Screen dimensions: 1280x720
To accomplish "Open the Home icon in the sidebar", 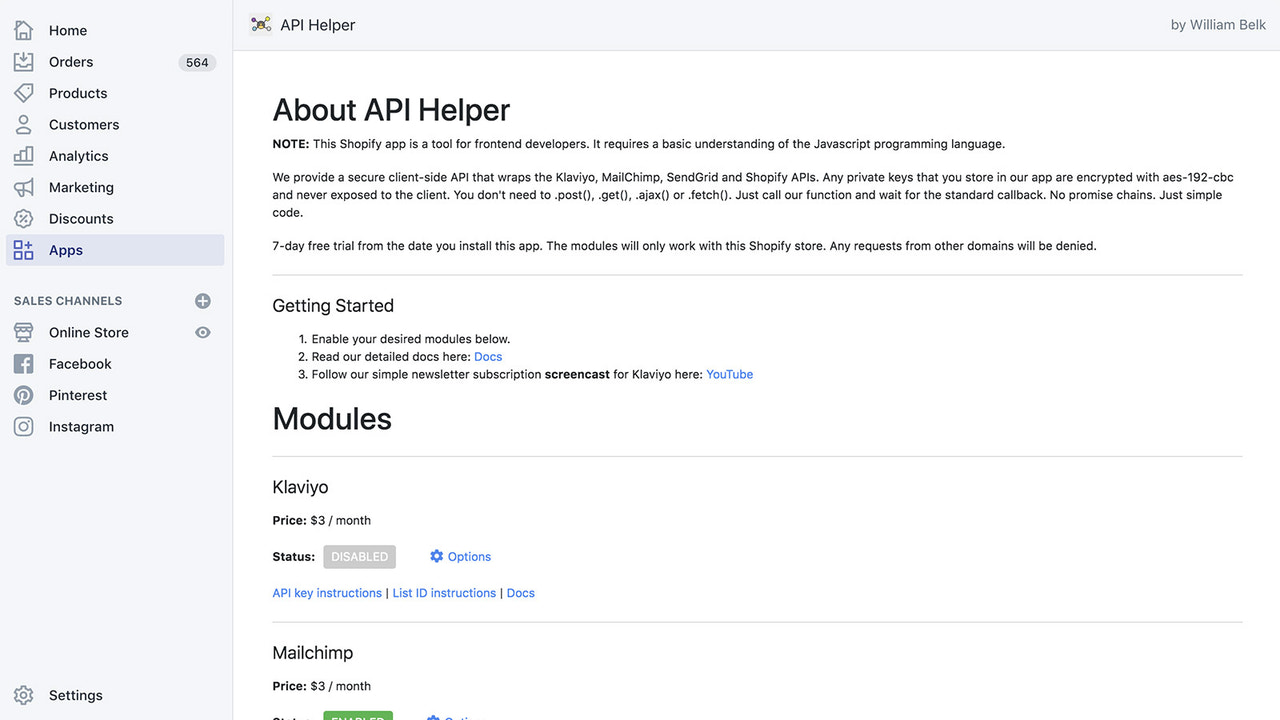I will point(22,30).
